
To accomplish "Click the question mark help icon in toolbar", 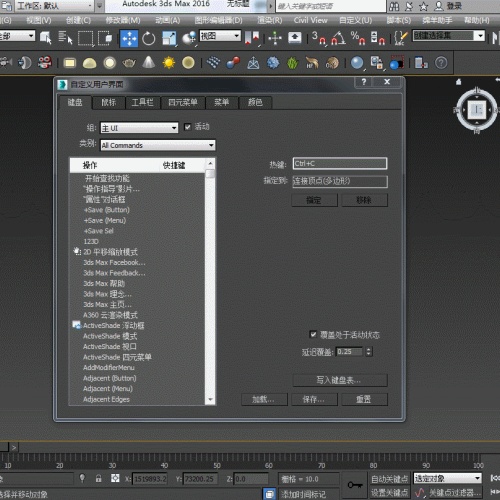I will (x=441, y=63).
